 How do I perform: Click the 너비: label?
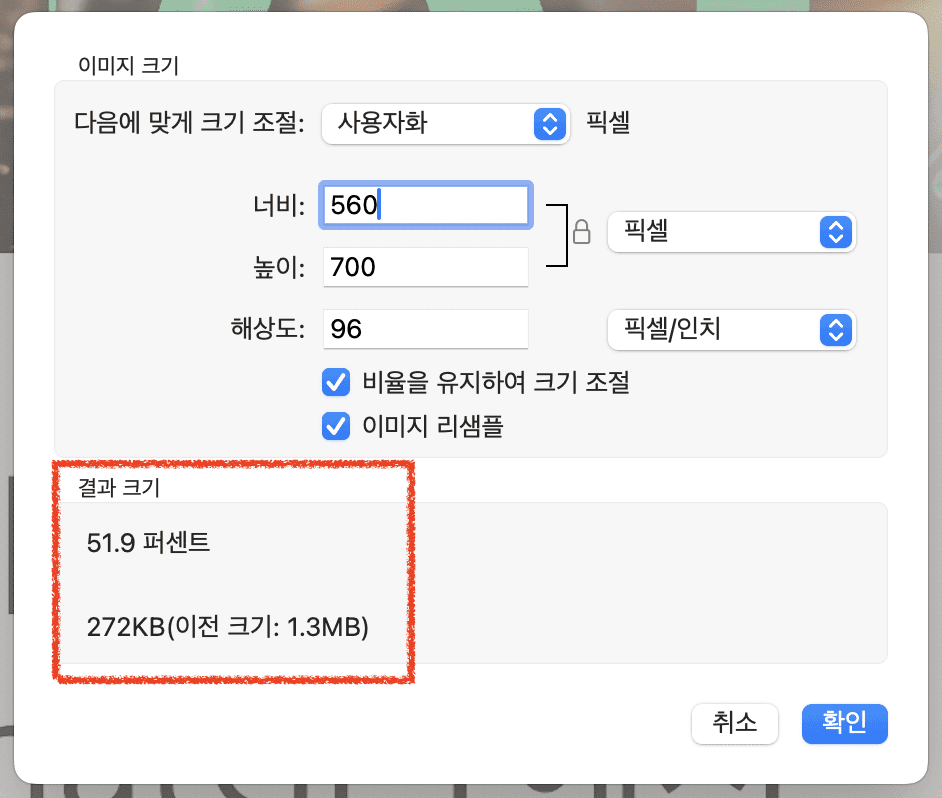[x=279, y=206]
